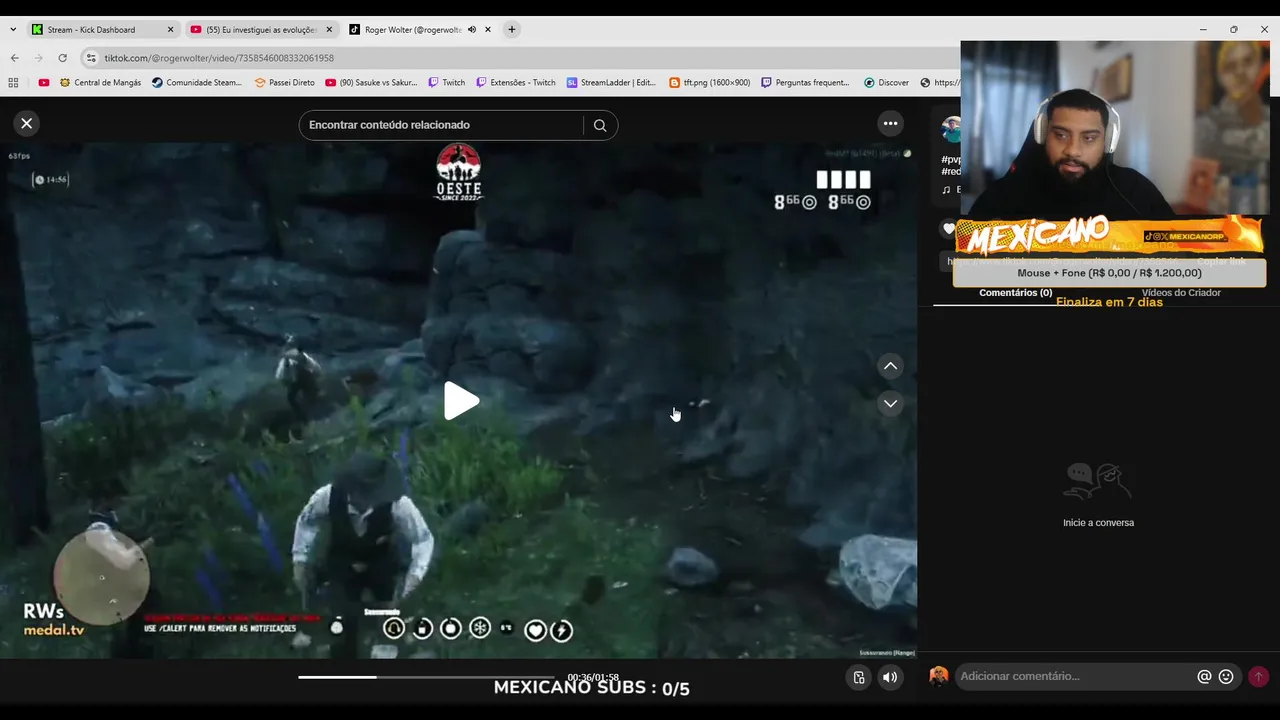The height and width of the screenshot is (720, 1280).
Task: Open the three-dots more options menu
Action: coord(890,123)
